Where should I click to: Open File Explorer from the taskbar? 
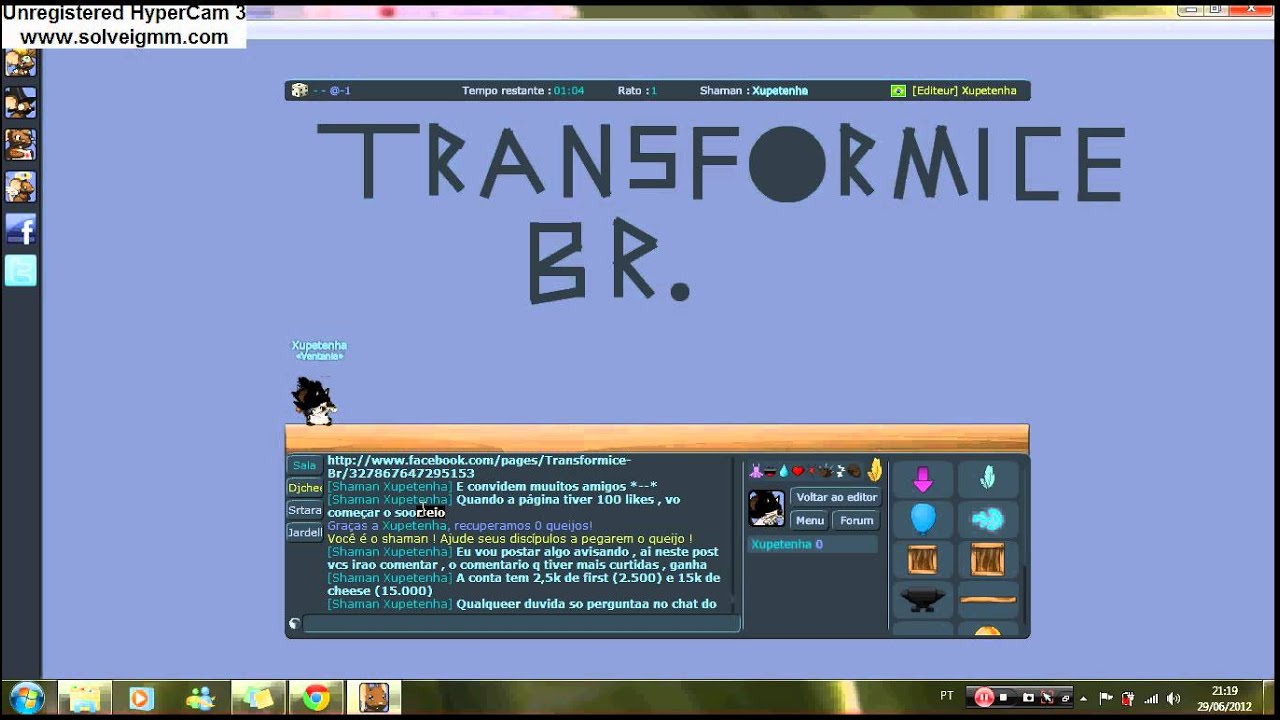[84, 697]
